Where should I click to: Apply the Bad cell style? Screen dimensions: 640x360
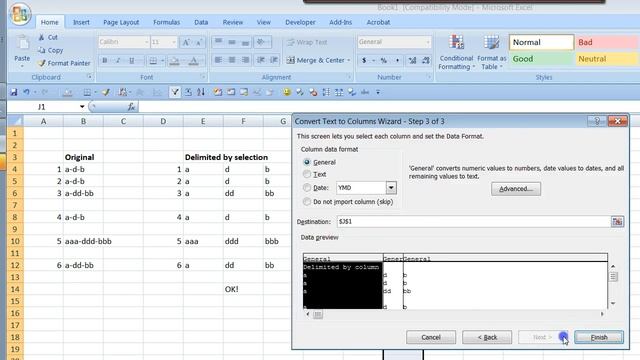coord(606,42)
